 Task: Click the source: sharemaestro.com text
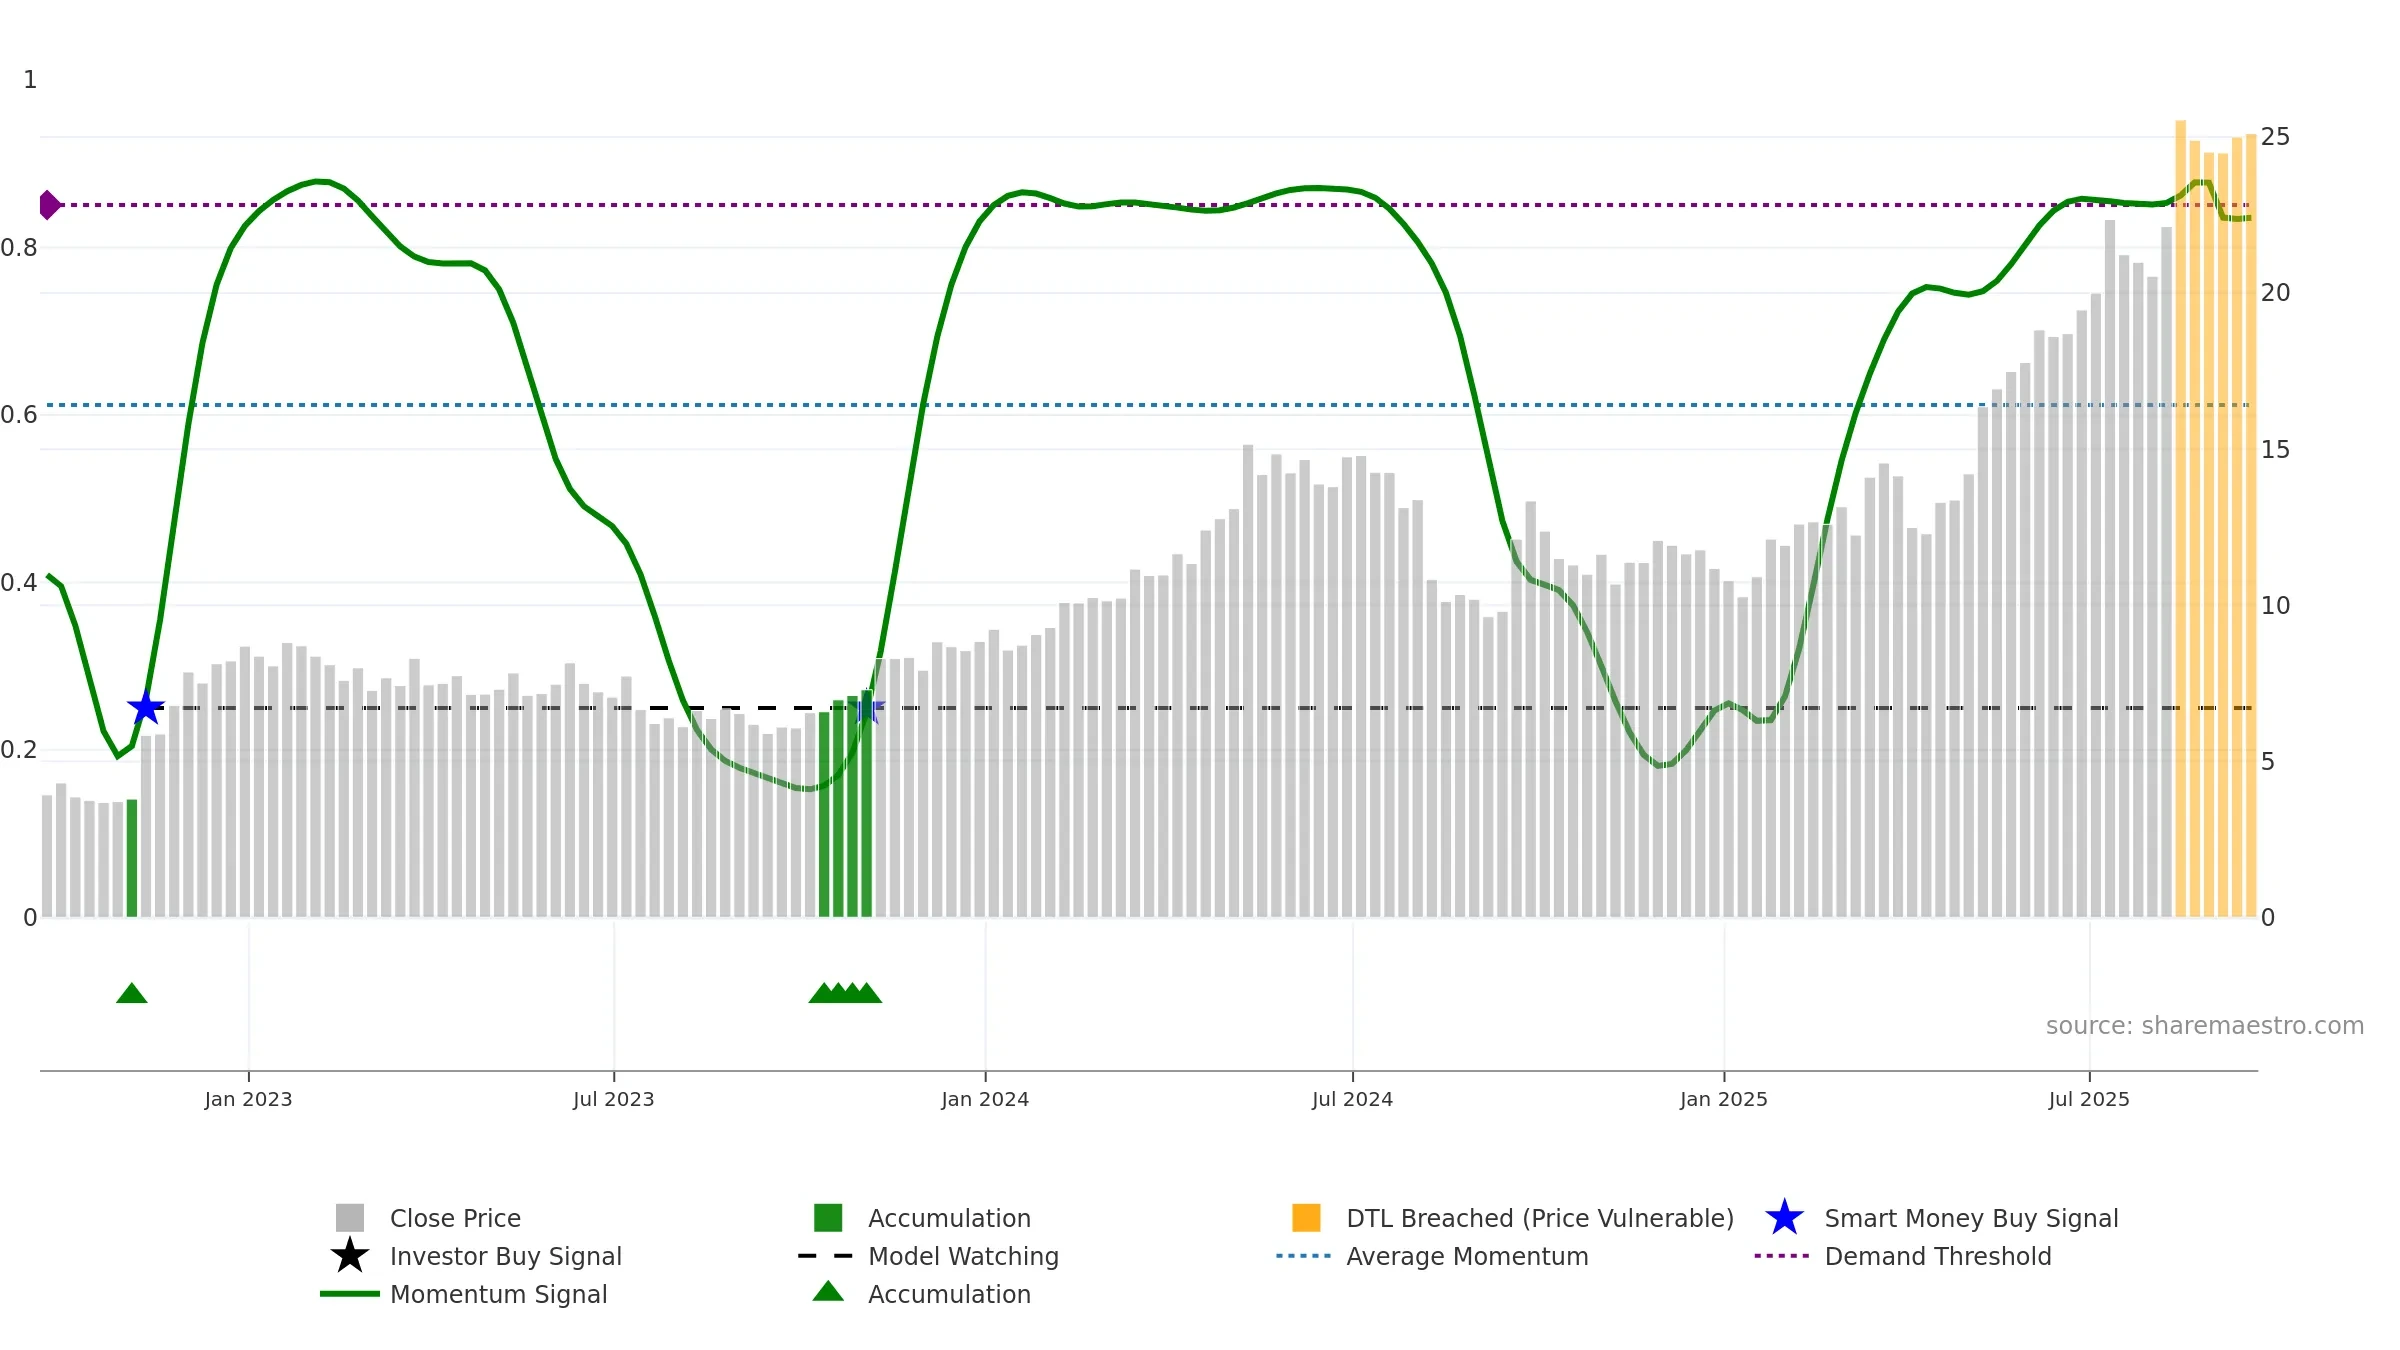[2205, 1026]
